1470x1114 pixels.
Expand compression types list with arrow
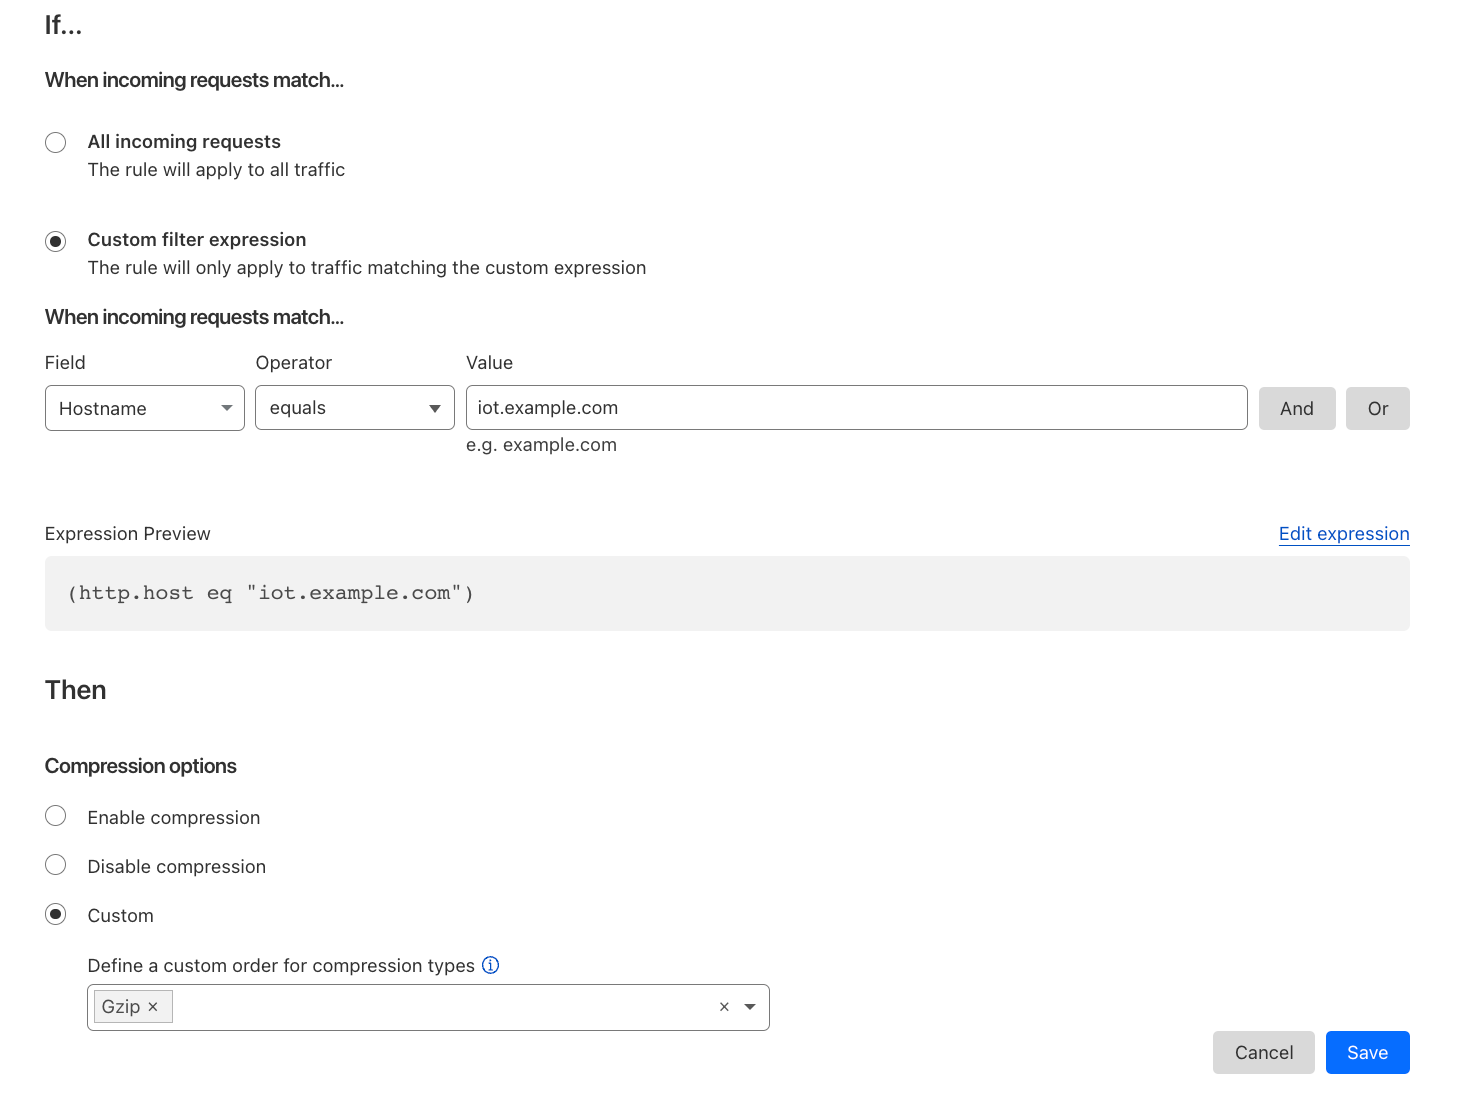[x=750, y=1007]
